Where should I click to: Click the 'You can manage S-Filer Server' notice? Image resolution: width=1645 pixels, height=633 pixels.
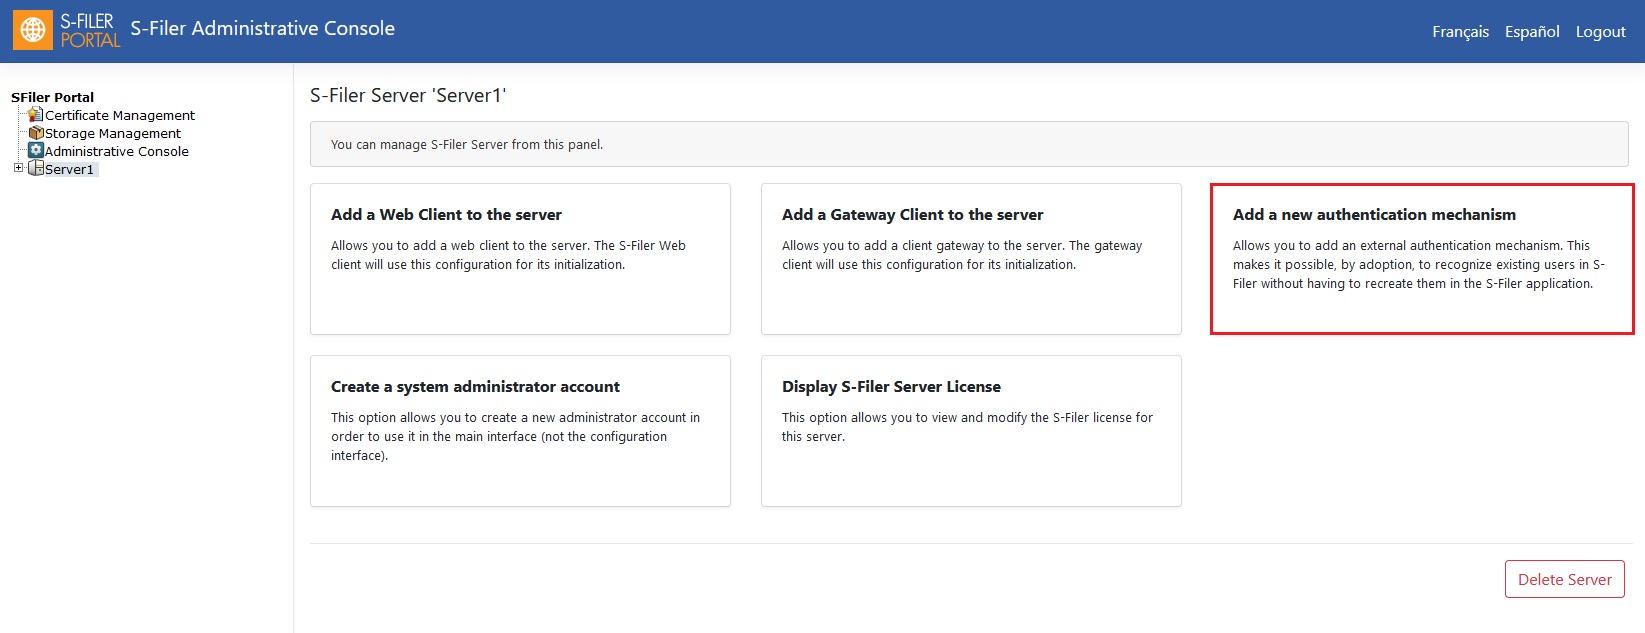(969, 144)
